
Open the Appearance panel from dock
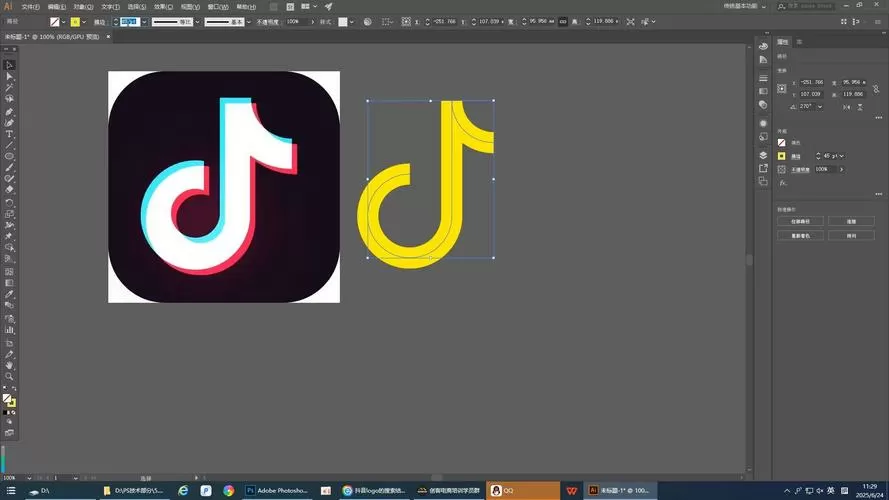click(x=763, y=123)
